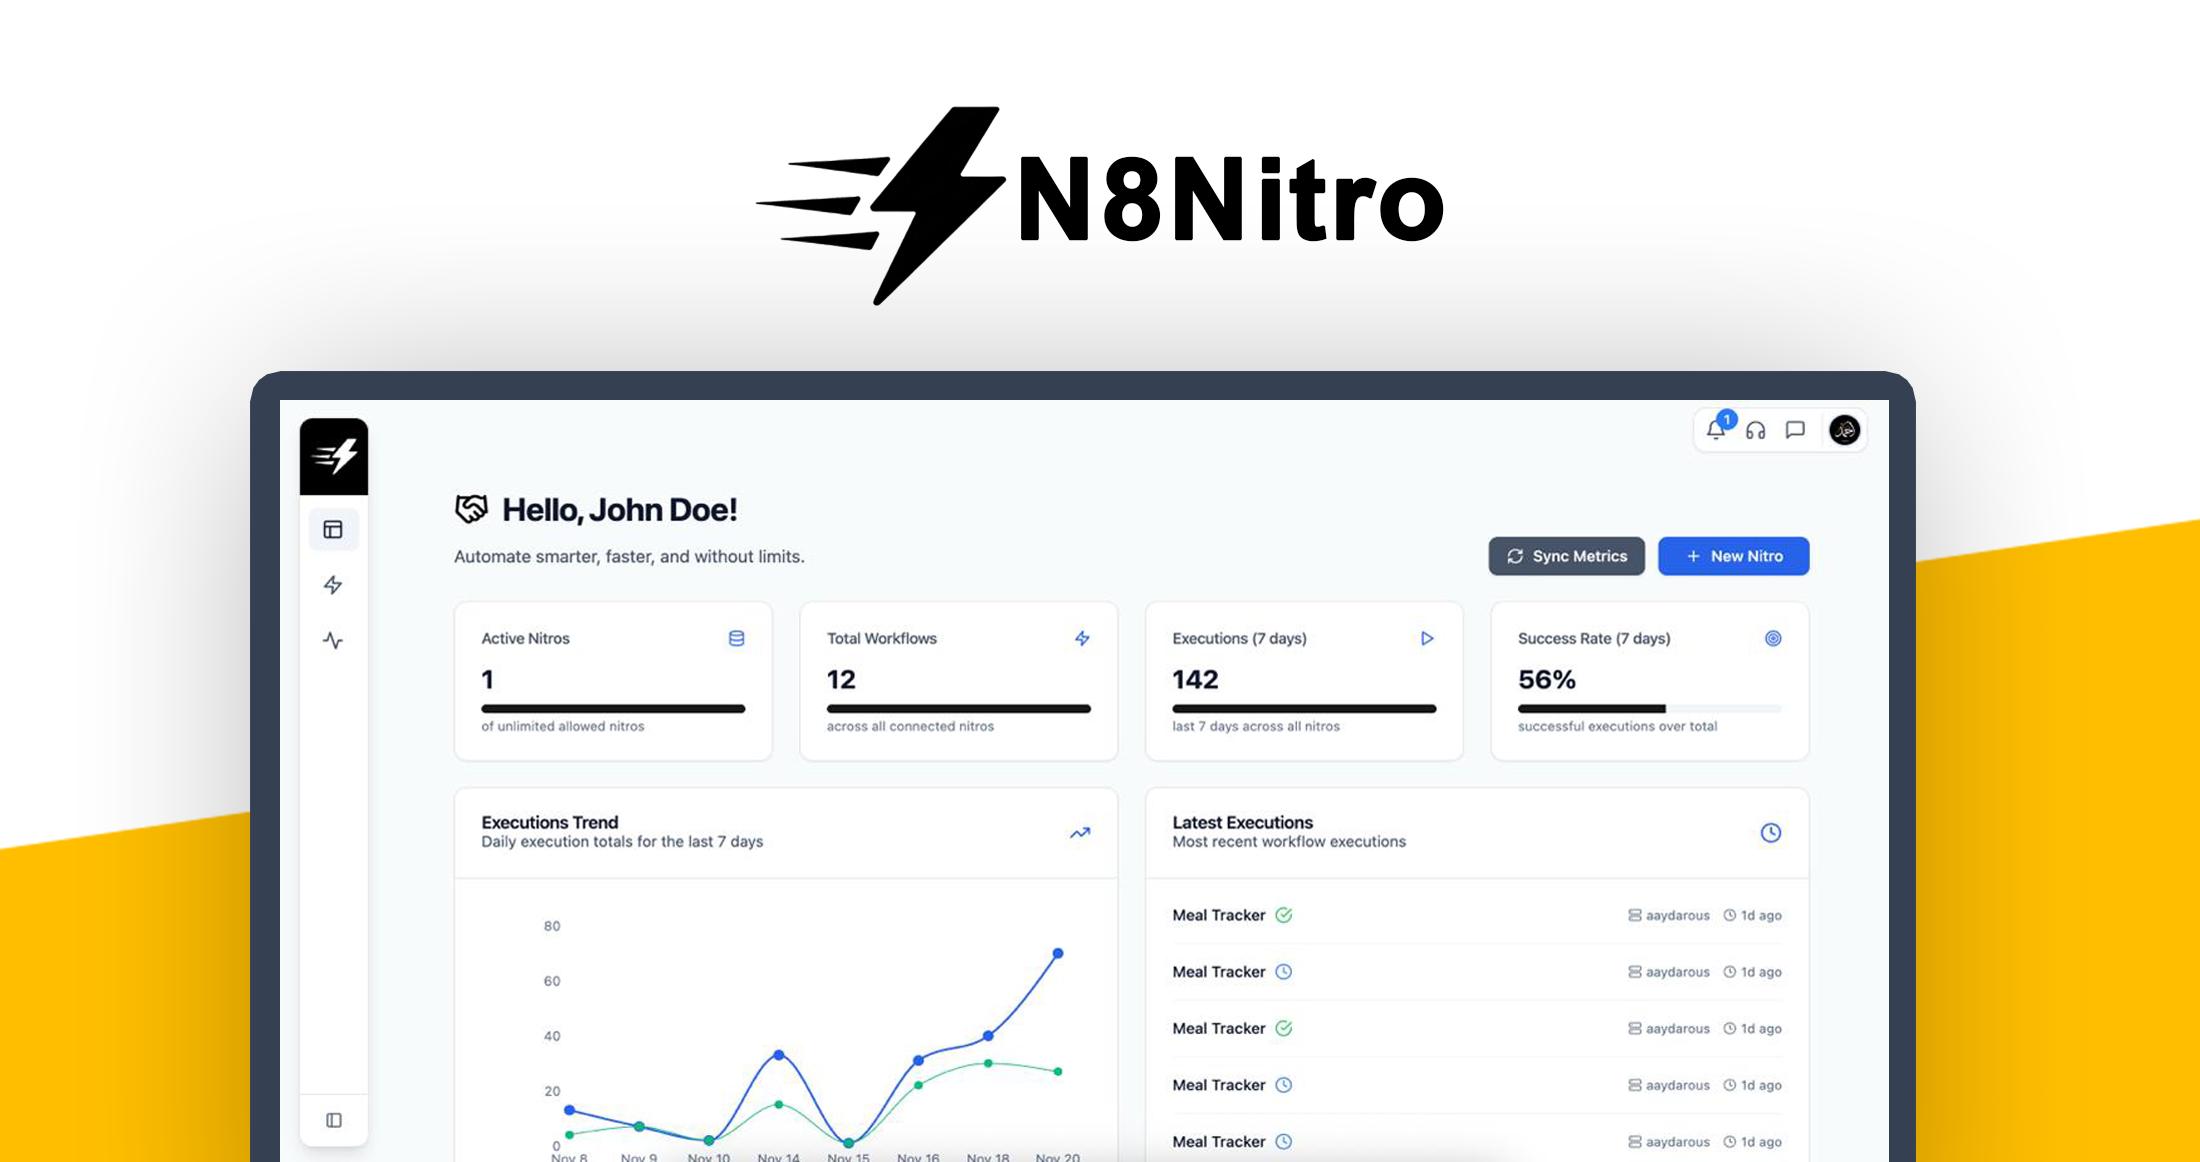Click the pending clock icon on second Meal Tracker
The width and height of the screenshot is (2200, 1162).
[1284, 971]
